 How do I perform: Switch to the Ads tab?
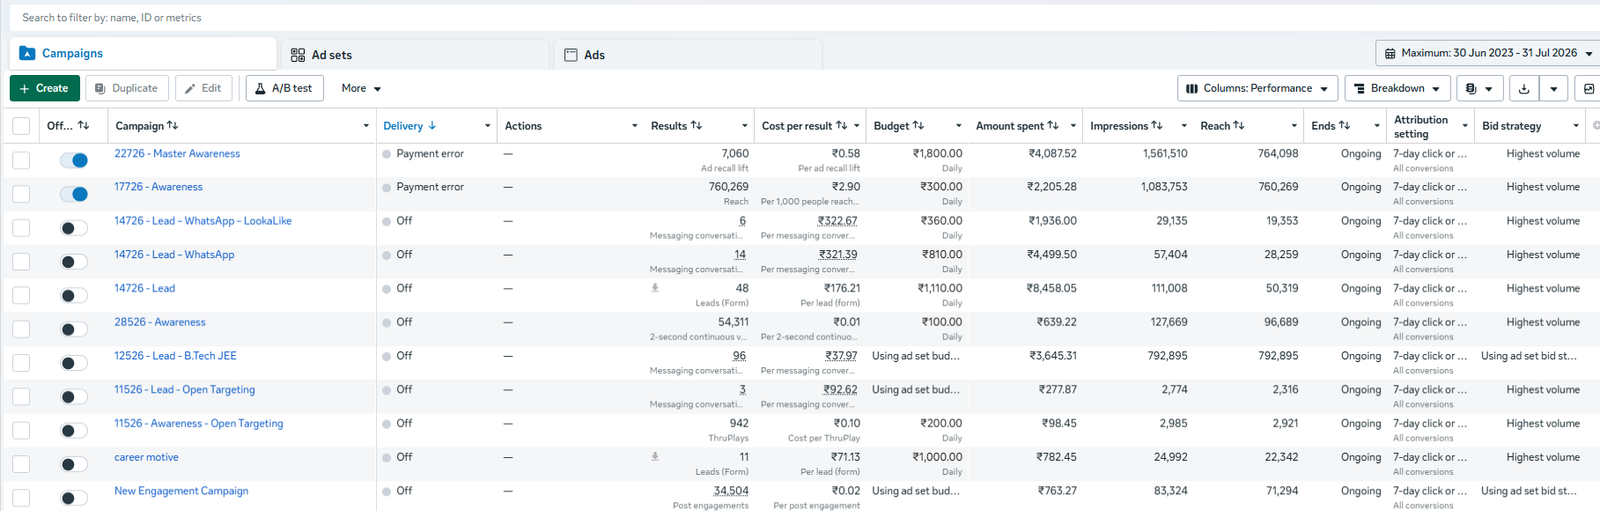[690, 55]
